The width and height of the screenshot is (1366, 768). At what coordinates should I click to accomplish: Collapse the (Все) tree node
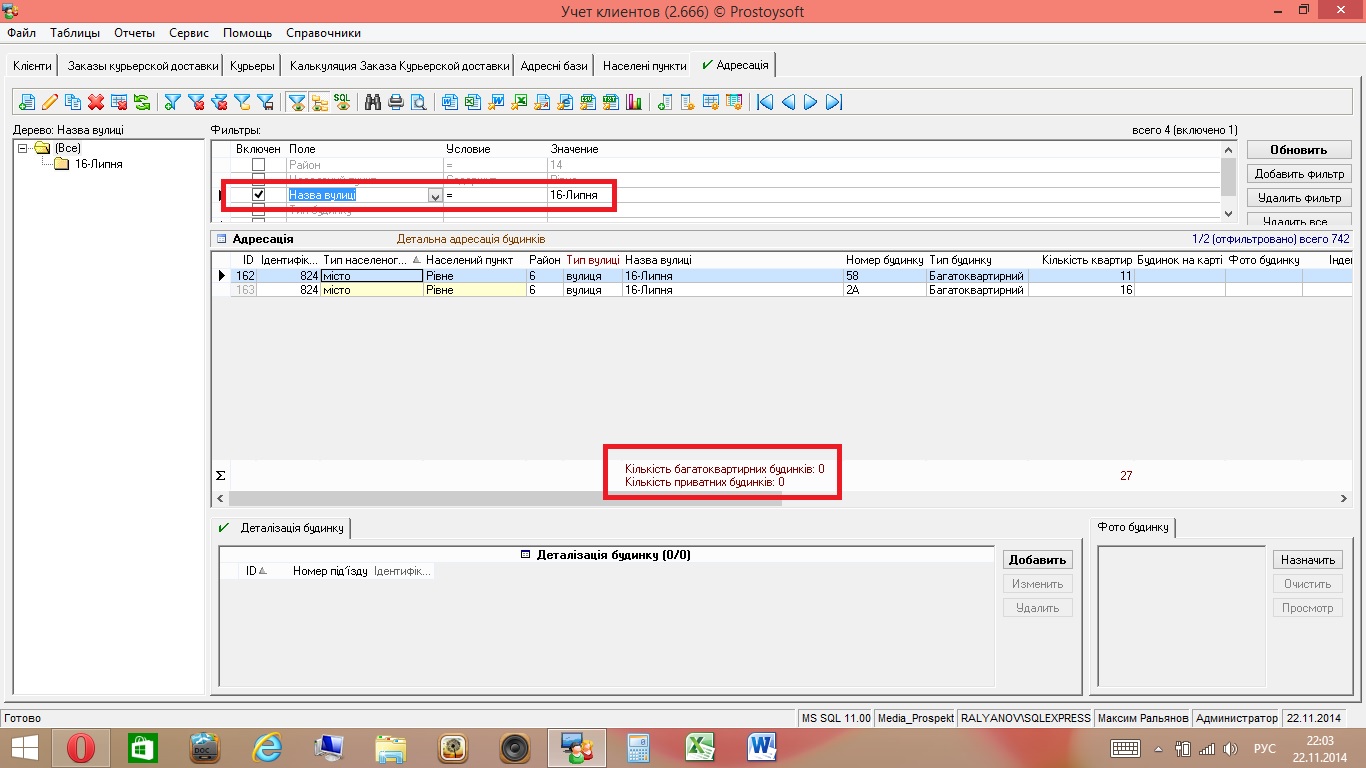pyautogui.click(x=23, y=148)
